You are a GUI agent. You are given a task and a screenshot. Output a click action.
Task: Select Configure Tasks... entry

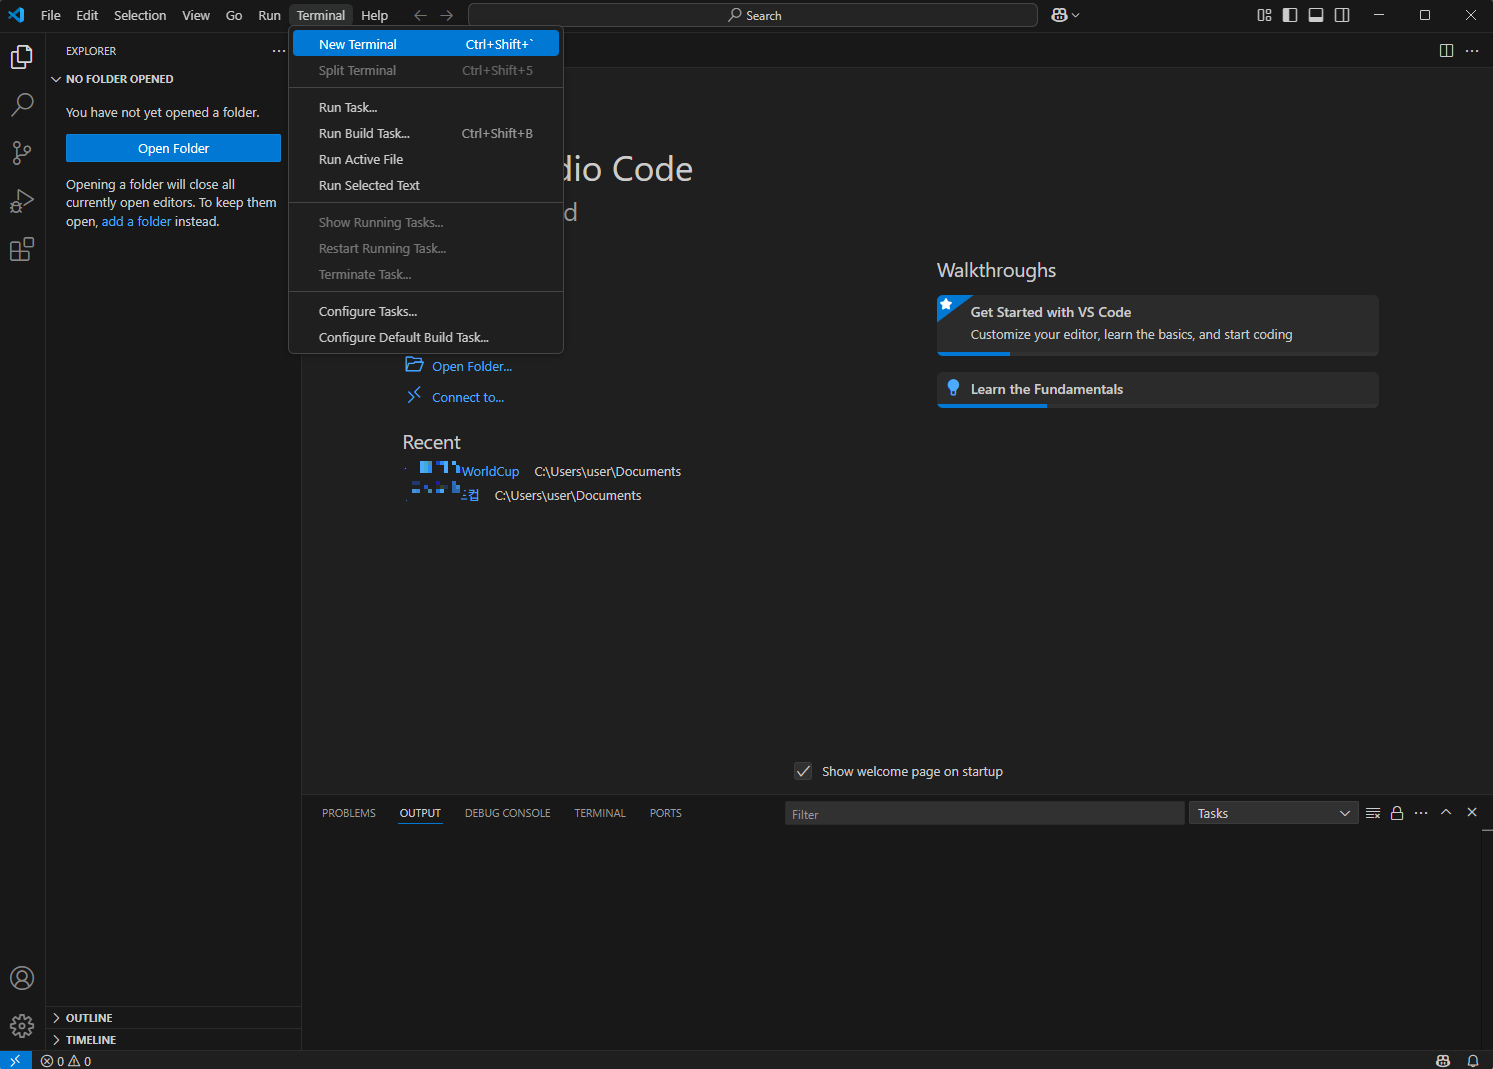426,311
